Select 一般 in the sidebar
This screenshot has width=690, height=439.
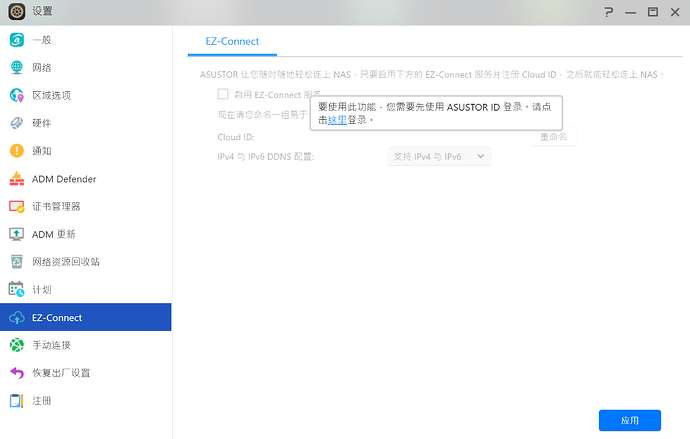pos(41,40)
